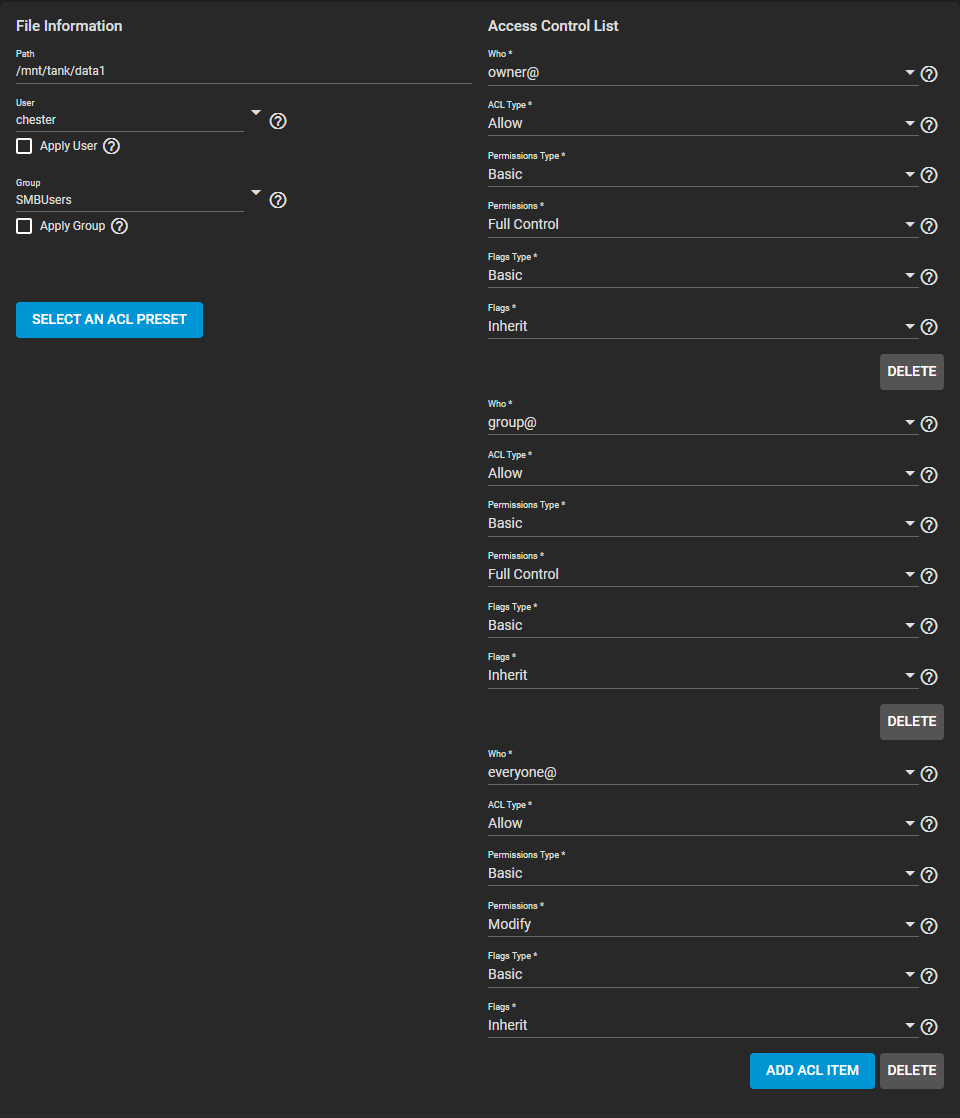The width and height of the screenshot is (960, 1118).
Task: Click help icon for Modify permissions
Action: pyautogui.click(x=929, y=926)
